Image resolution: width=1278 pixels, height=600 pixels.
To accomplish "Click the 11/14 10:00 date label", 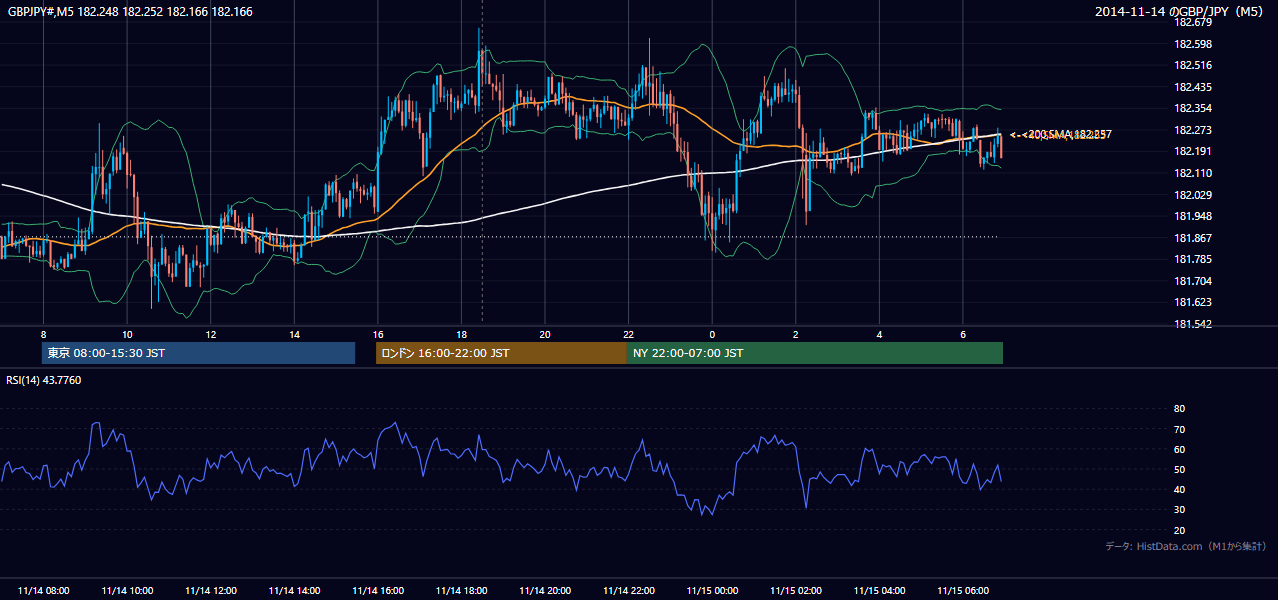I will coord(127,591).
